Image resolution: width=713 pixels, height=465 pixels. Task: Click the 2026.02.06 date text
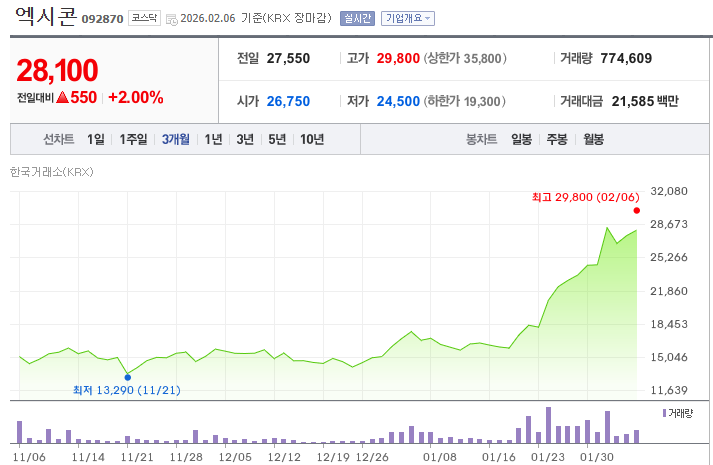coord(208,18)
